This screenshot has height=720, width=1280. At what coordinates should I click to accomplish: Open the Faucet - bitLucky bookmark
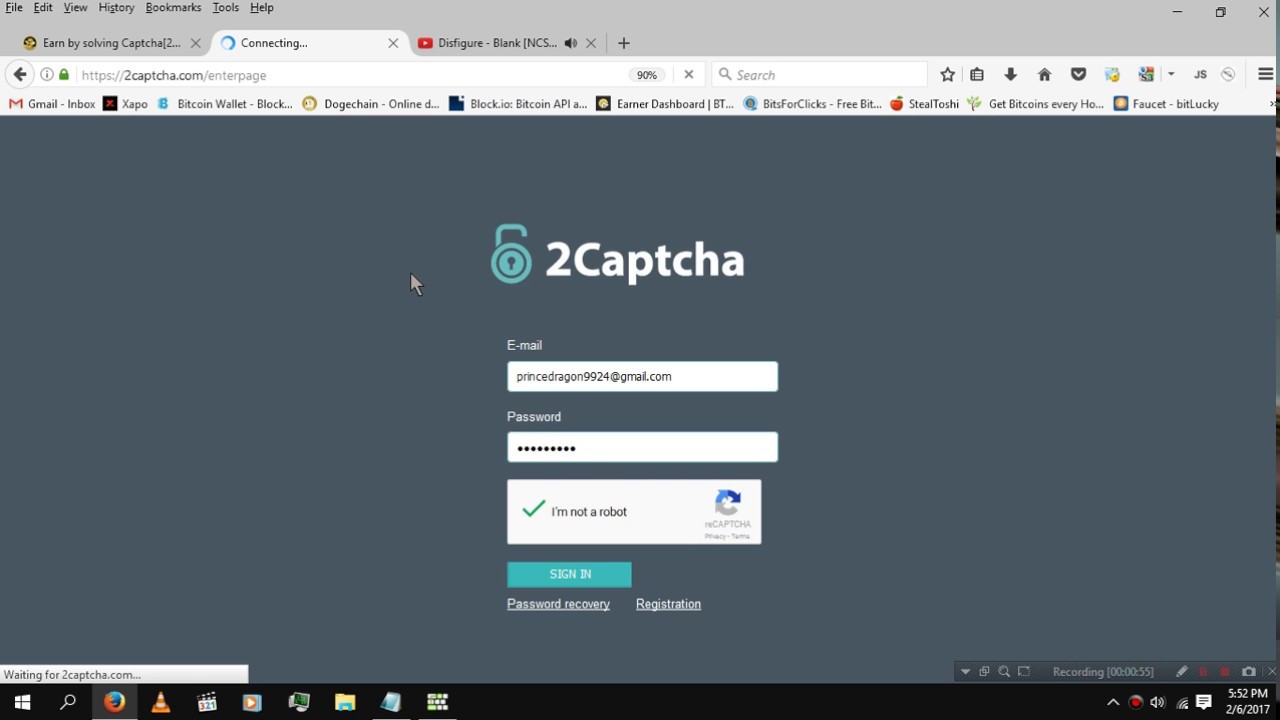(x=1166, y=104)
